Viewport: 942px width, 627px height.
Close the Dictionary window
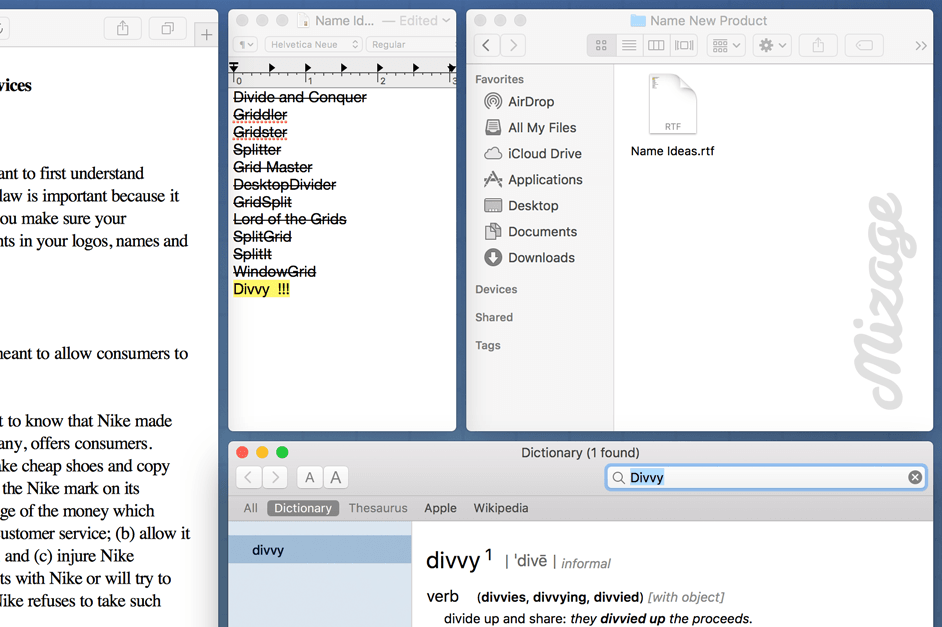click(x=242, y=452)
